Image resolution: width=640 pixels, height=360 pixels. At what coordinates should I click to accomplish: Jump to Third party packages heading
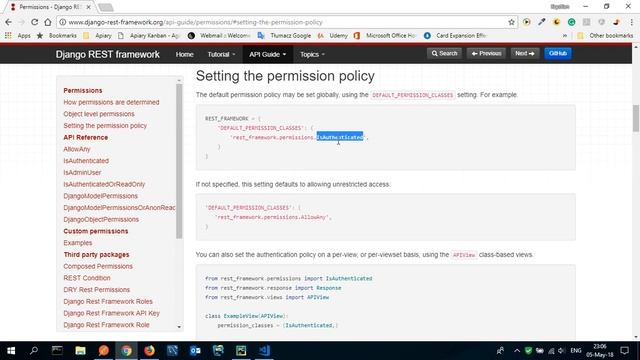pos(96,255)
